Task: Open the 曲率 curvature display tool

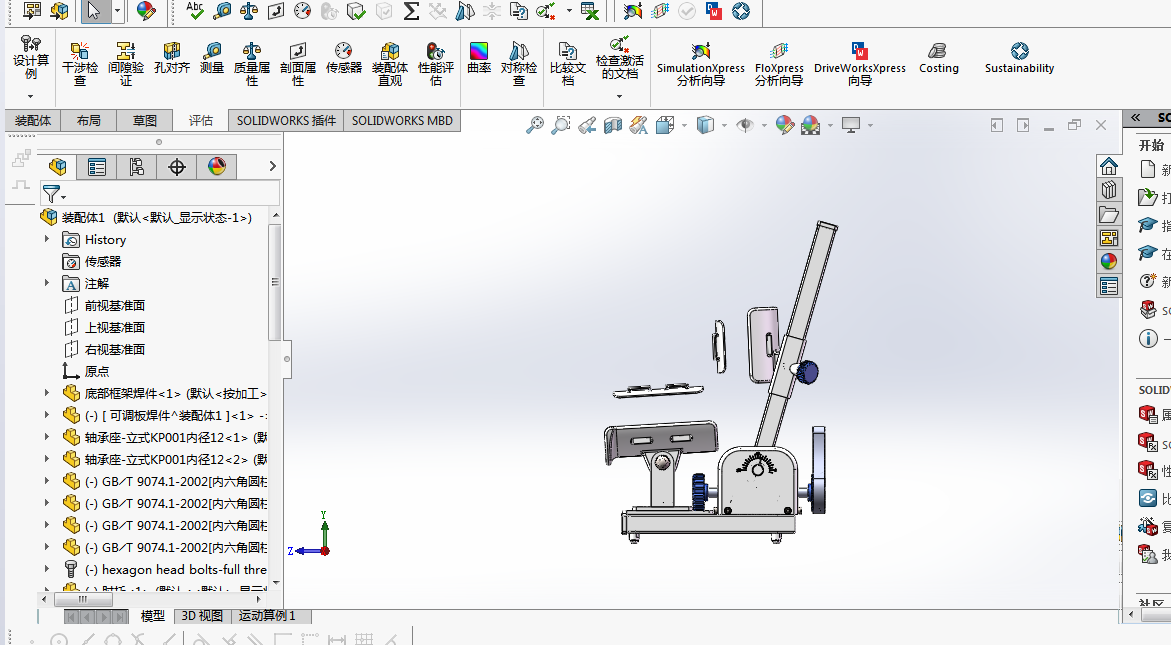Action: tap(479, 58)
